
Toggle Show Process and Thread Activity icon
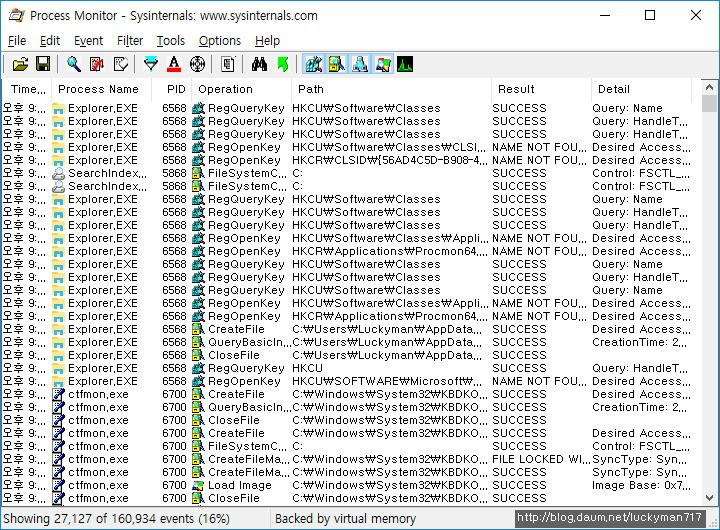(383, 64)
